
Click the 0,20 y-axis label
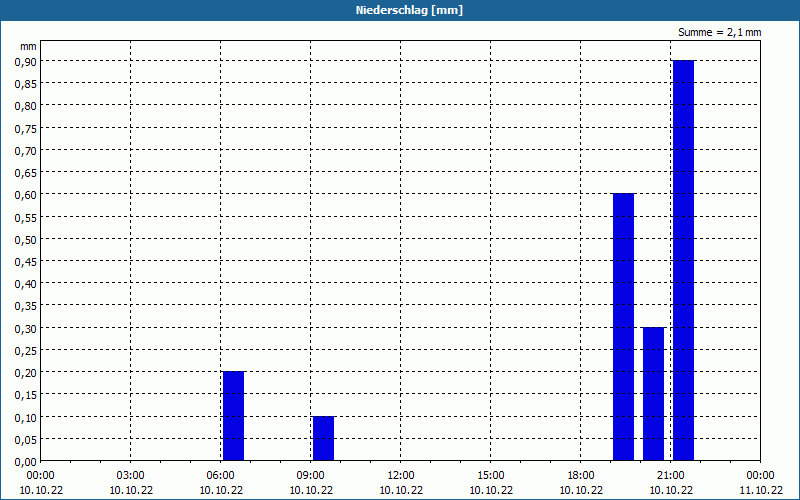pyautogui.click(x=25, y=372)
